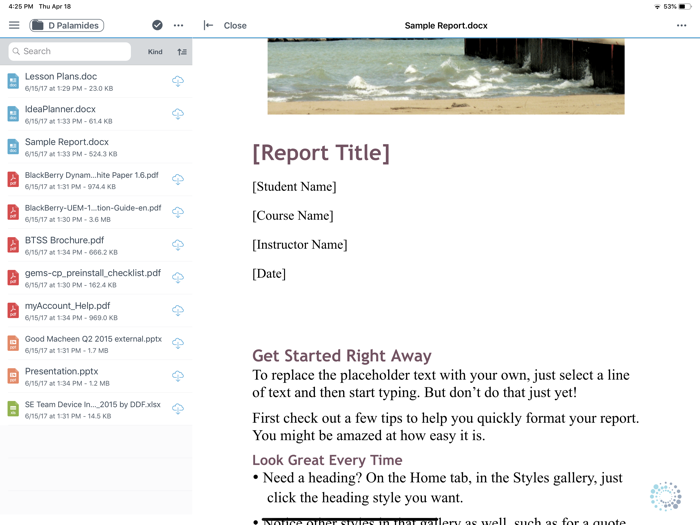Screen dimensions: 700x525
Task: Open SE Team Device In..._2015 by DDF.xlsx
Action: point(96,408)
